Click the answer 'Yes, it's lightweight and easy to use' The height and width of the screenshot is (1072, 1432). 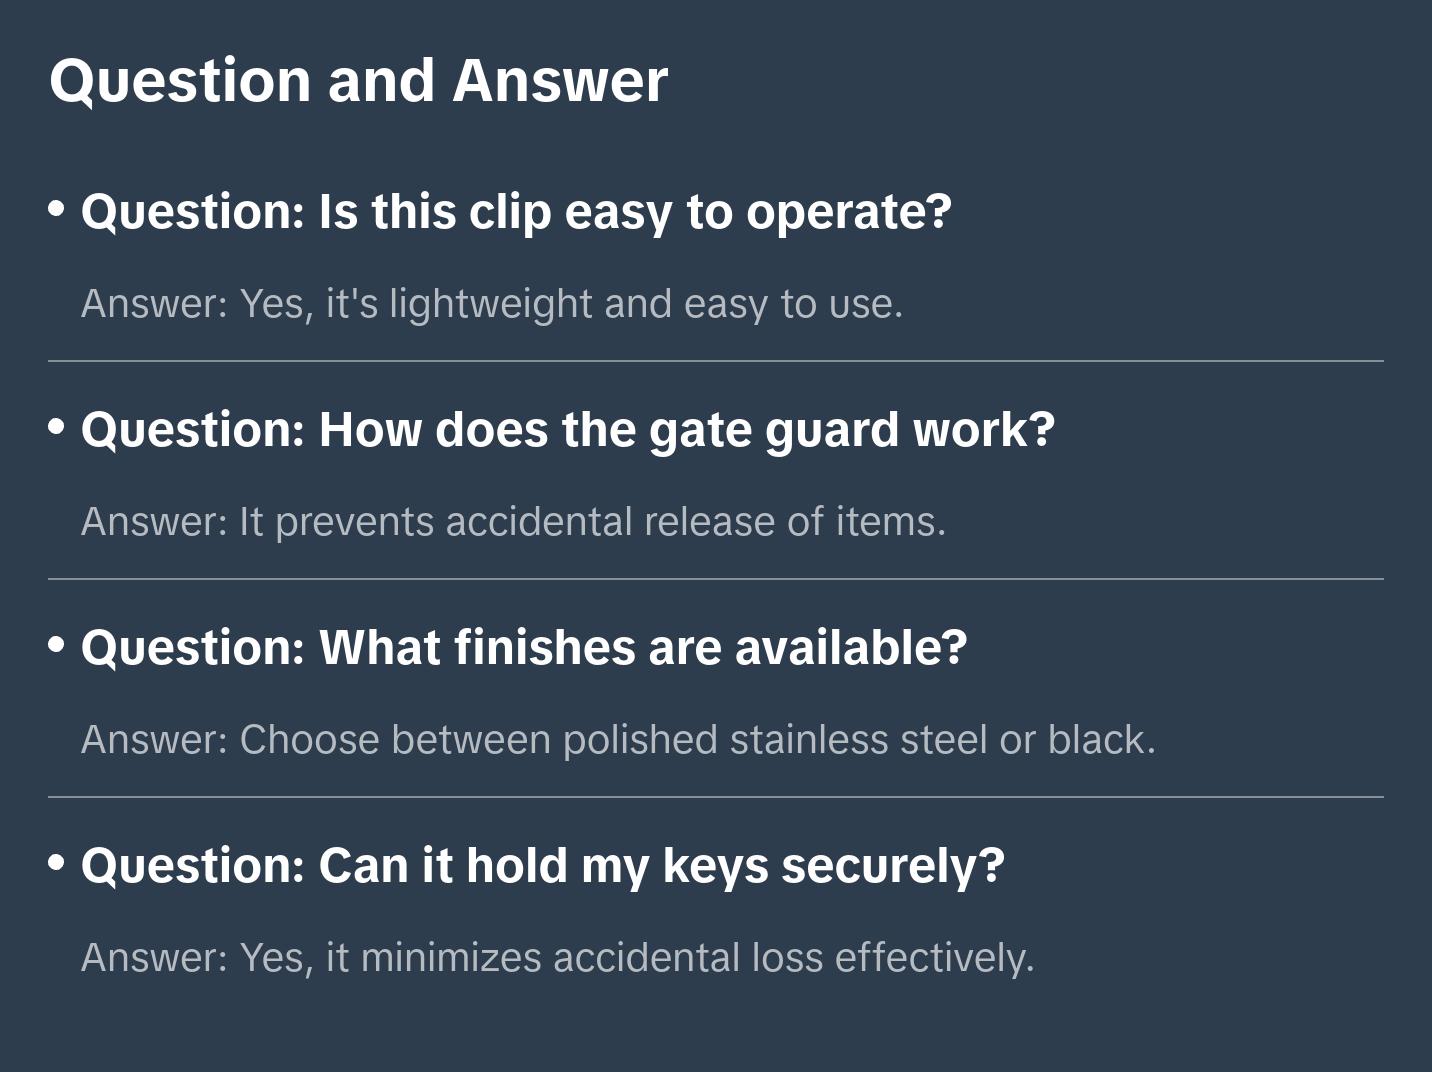point(570,304)
